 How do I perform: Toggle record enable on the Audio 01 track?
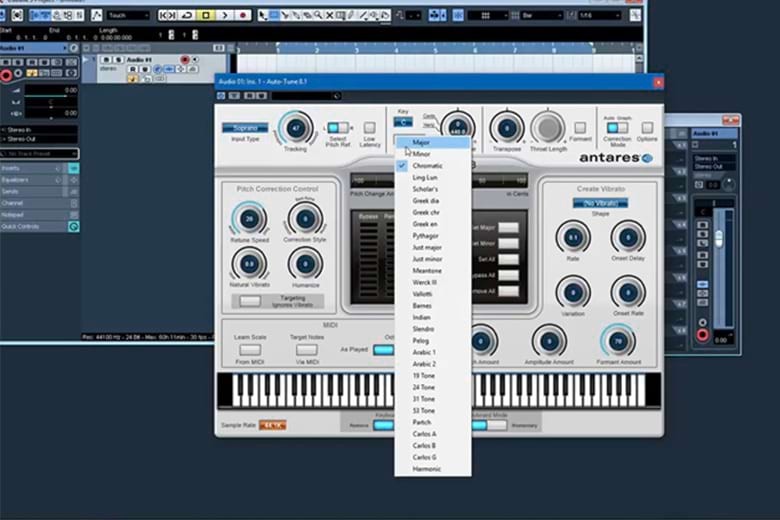[x=185, y=60]
